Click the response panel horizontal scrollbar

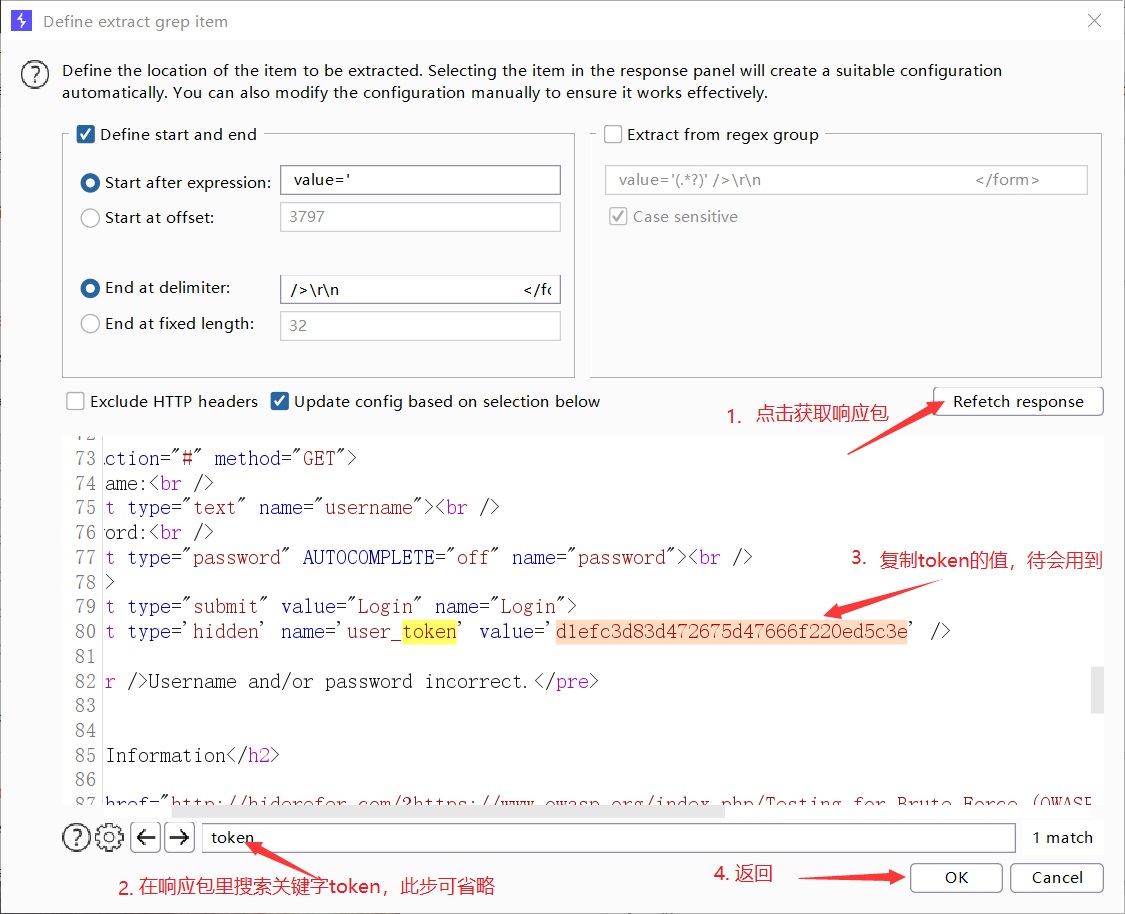tap(448, 811)
